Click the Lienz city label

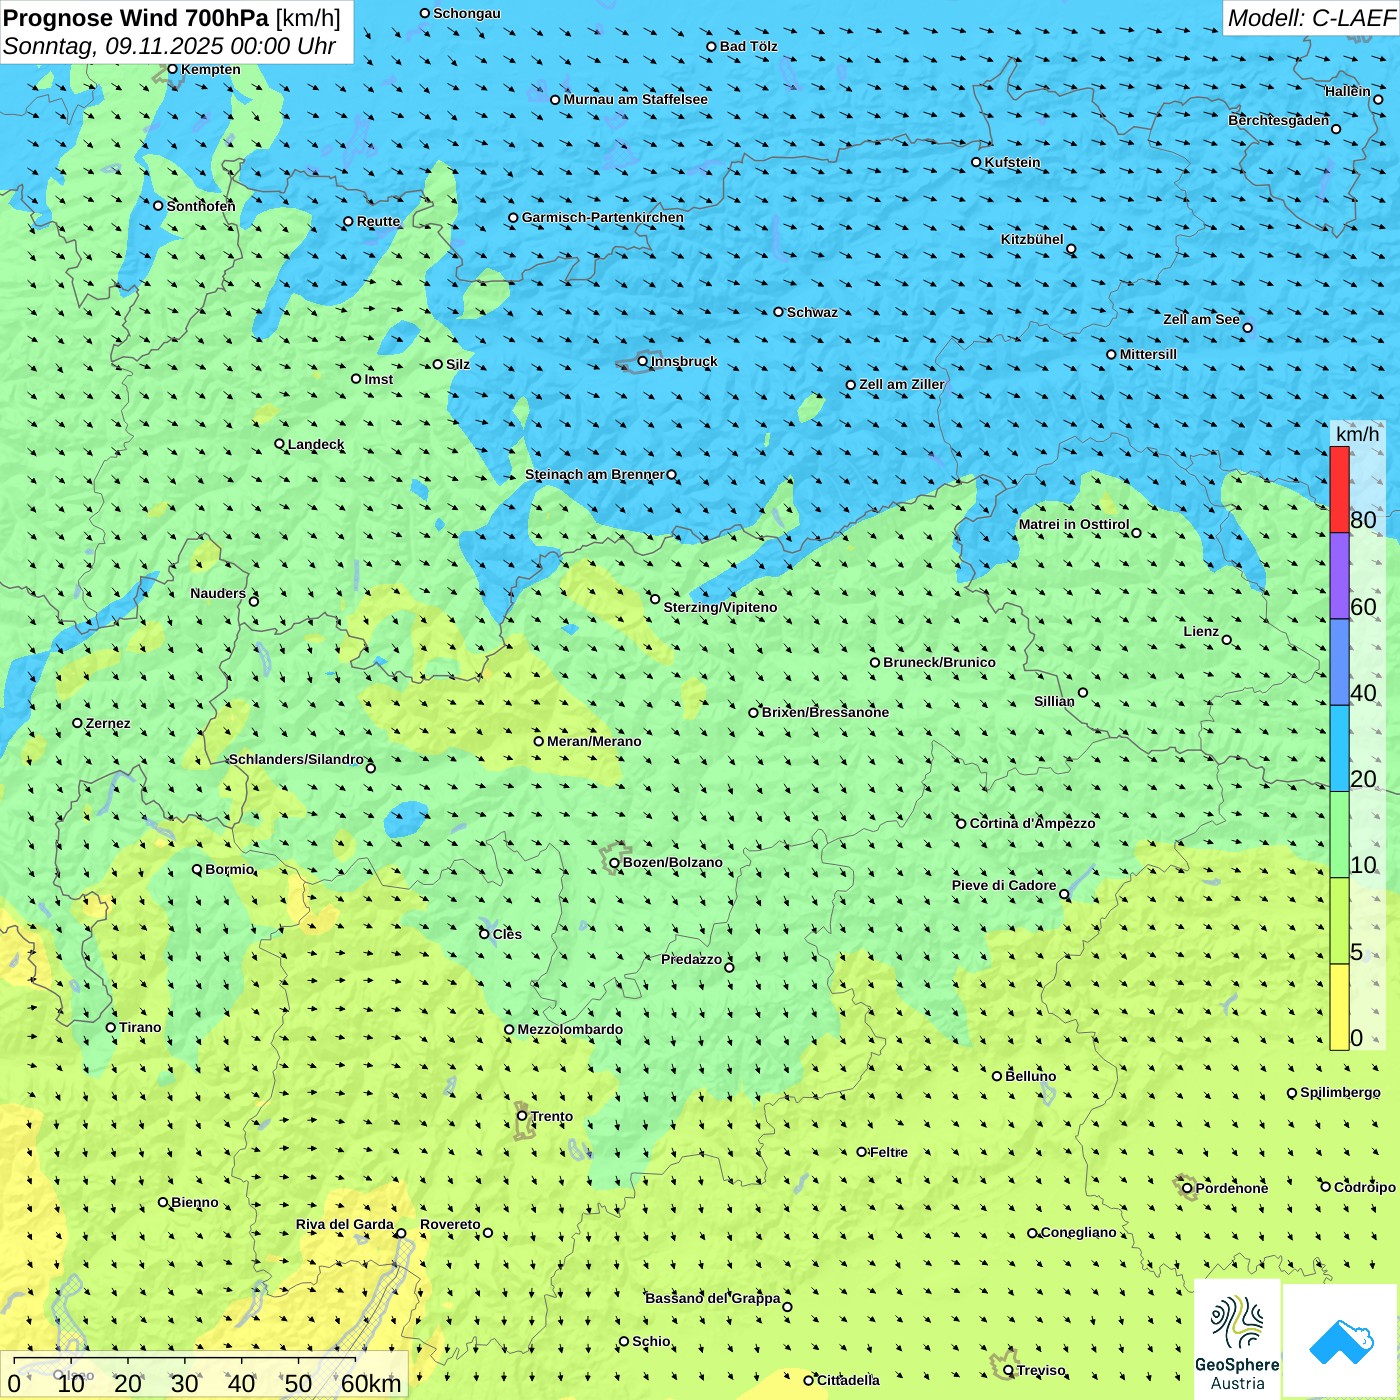pos(1201,631)
